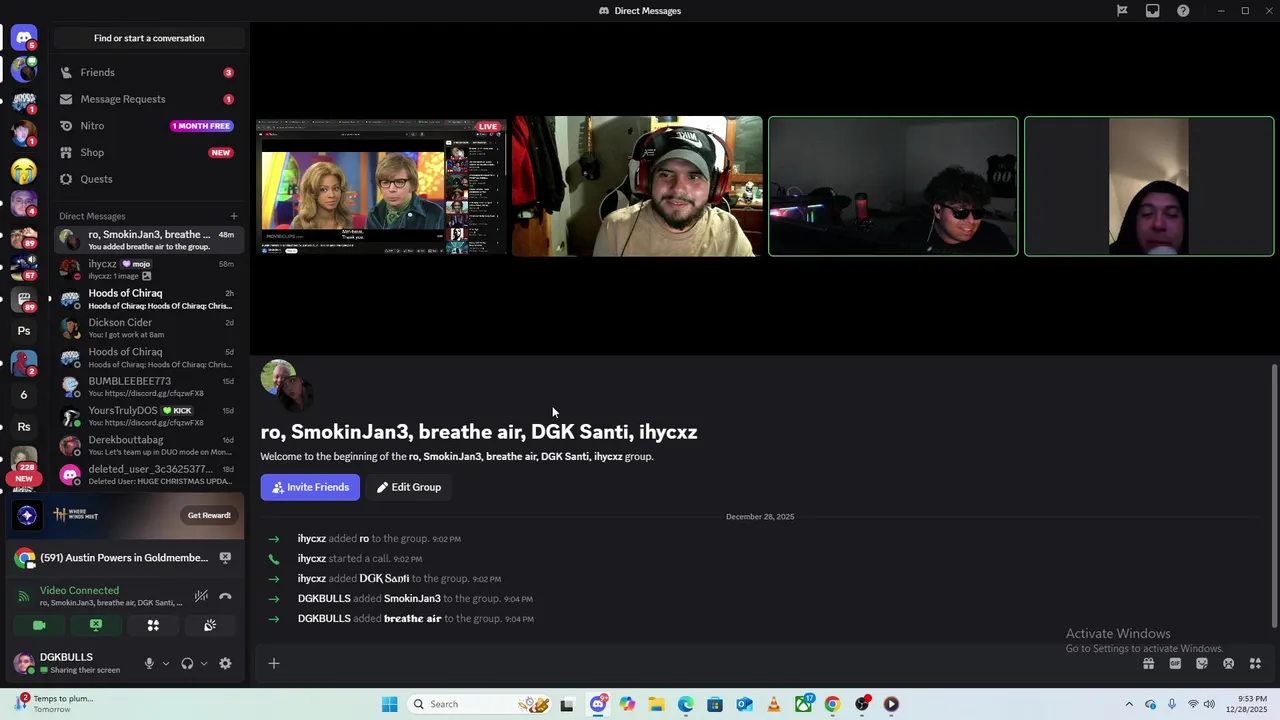The height and width of the screenshot is (720, 1280).
Task: Open the Help icon in title bar
Action: tap(1183, 11)
